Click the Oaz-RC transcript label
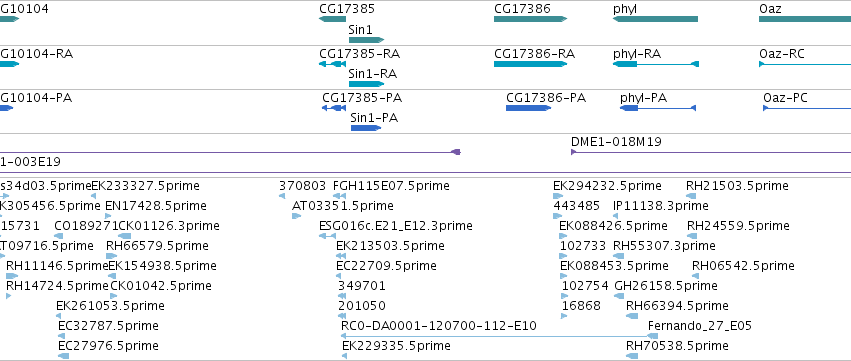The image size is (851, 361). coord(782,54)
